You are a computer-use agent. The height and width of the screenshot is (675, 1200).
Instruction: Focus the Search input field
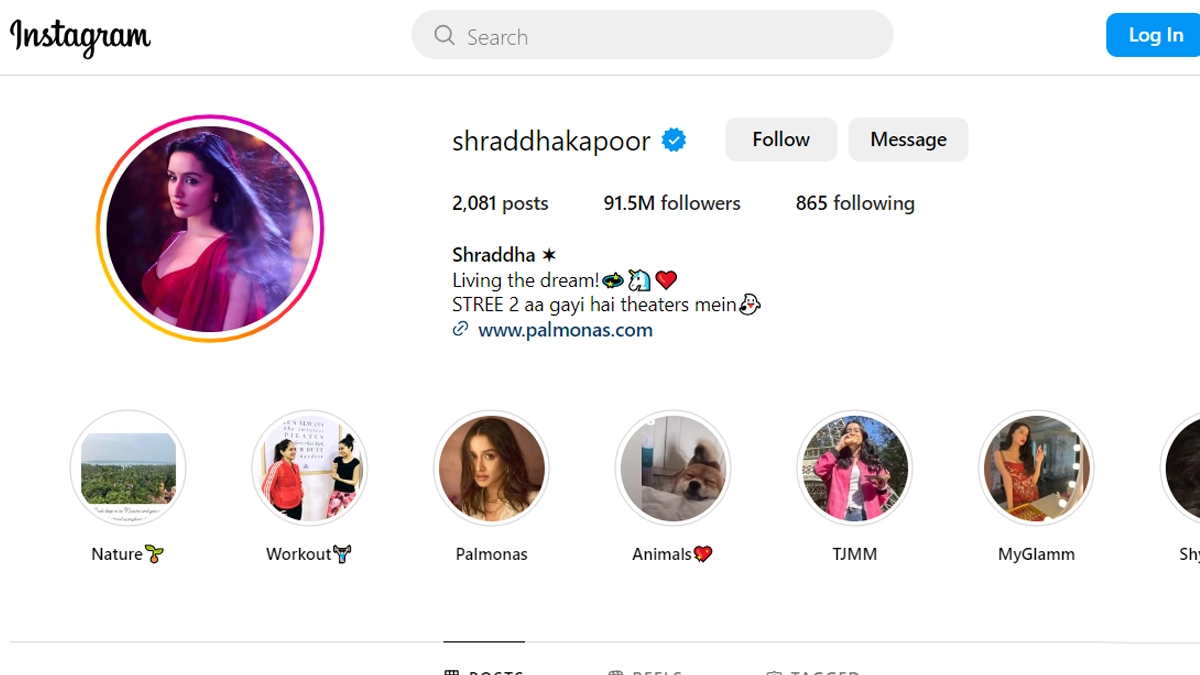pos(652,36)
